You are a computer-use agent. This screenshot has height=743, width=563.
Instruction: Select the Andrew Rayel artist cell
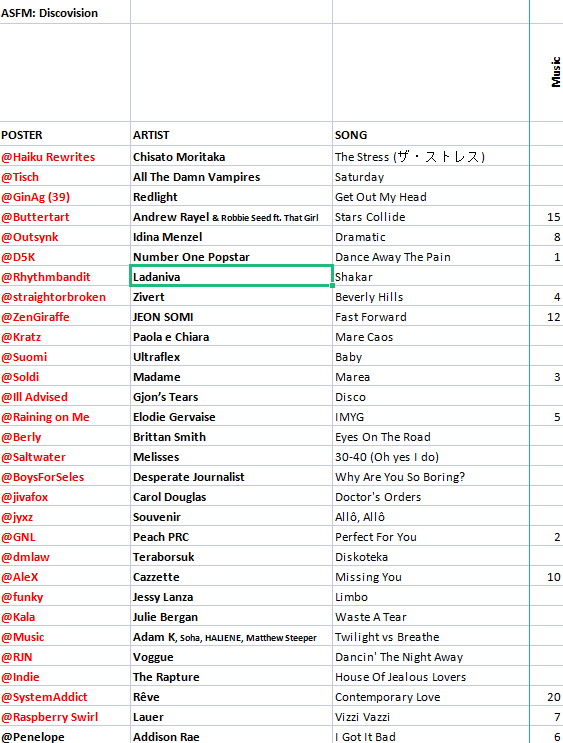pyautogui.click(x=231, y=217)
